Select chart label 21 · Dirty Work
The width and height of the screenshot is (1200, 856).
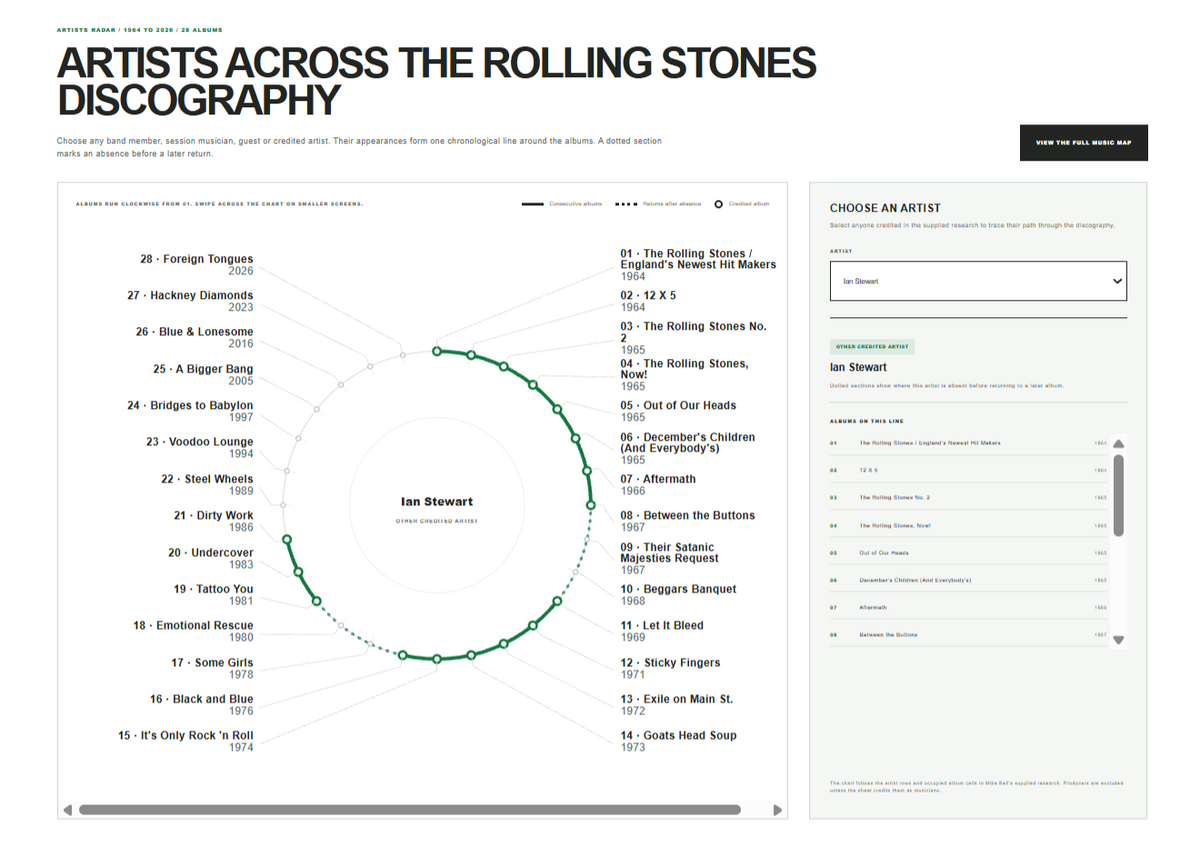tap(214, 521)
